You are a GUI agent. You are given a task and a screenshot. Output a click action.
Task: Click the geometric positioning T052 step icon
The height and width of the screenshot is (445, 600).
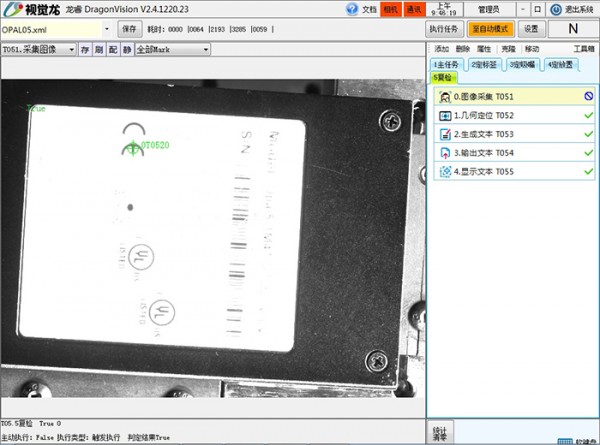(x=445, y=116)
